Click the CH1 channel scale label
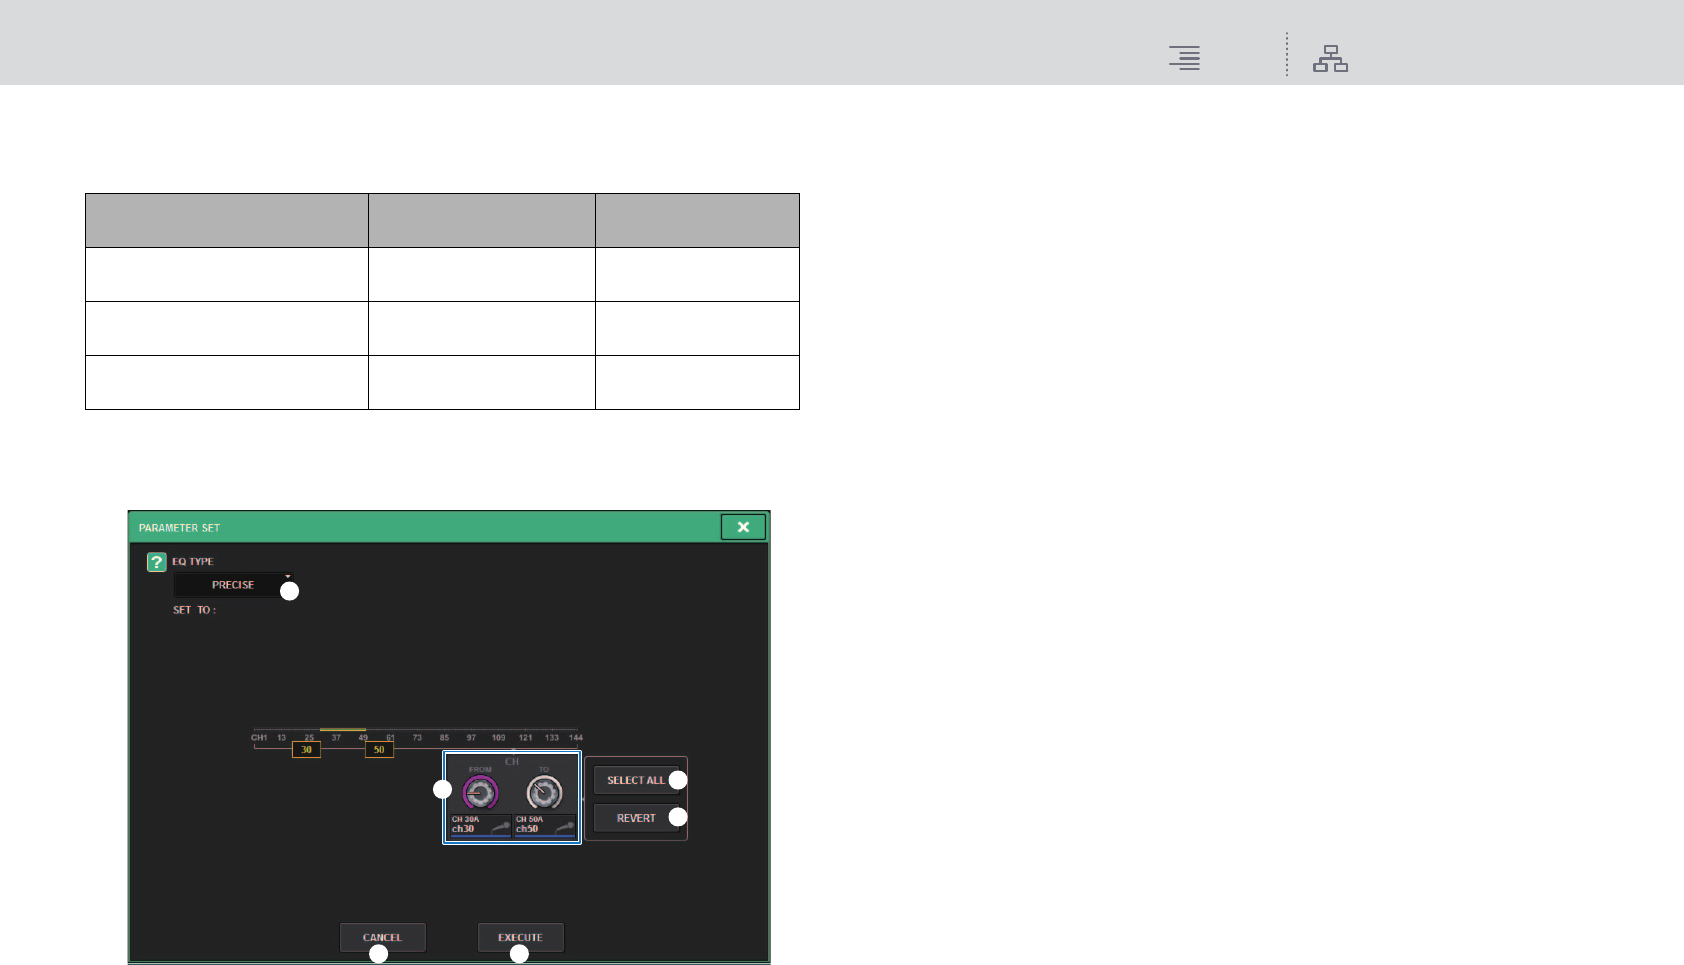The image size is (1684, 965). [259, 738]
